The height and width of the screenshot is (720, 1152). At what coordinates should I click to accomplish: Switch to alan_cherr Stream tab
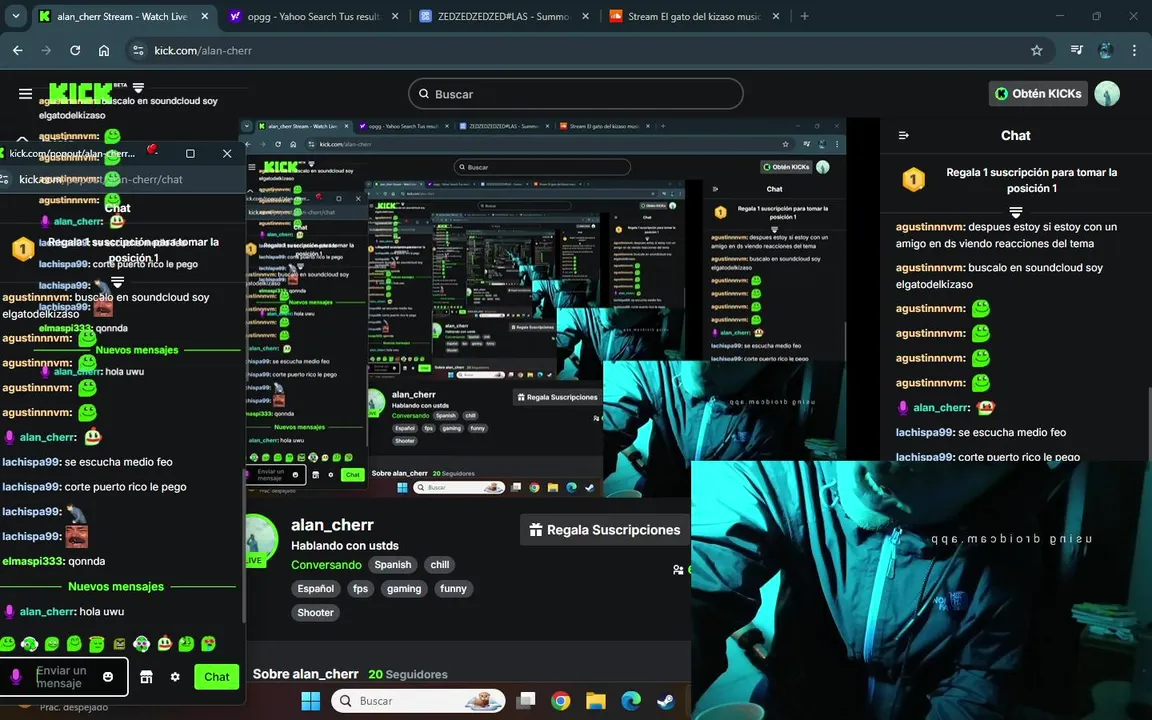[x=122, y=16]
